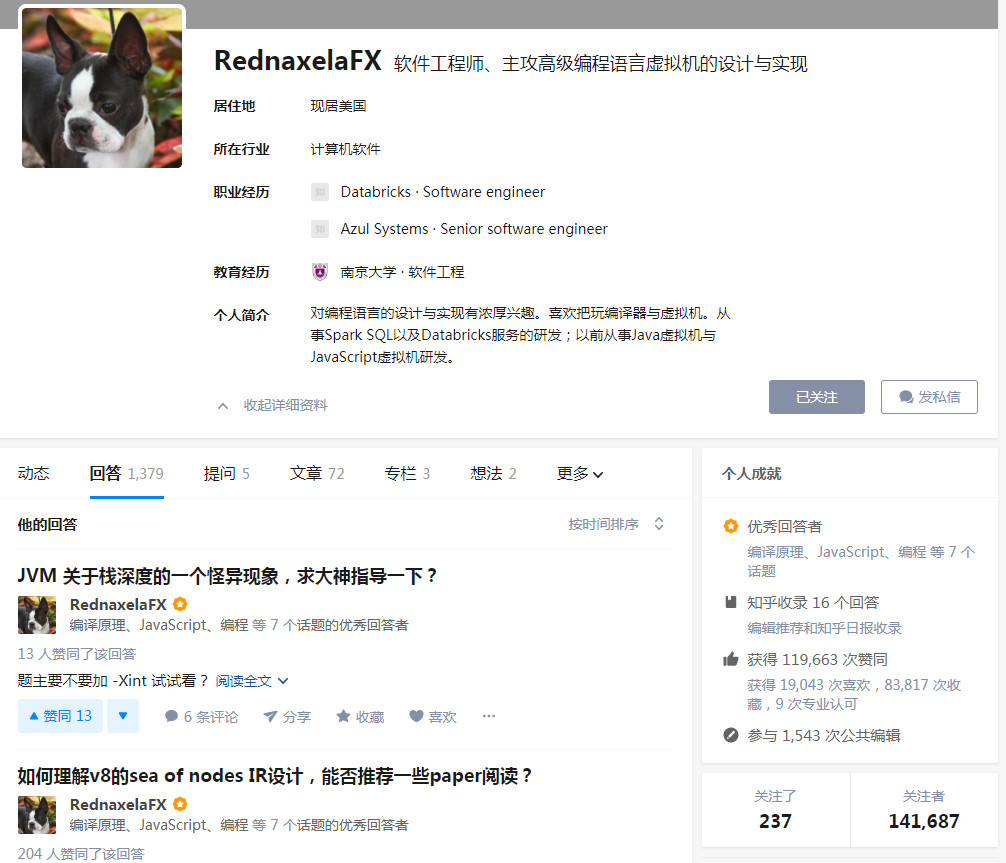
Task: Open the 6 条评论 comments
Action: tap(201, 716)
